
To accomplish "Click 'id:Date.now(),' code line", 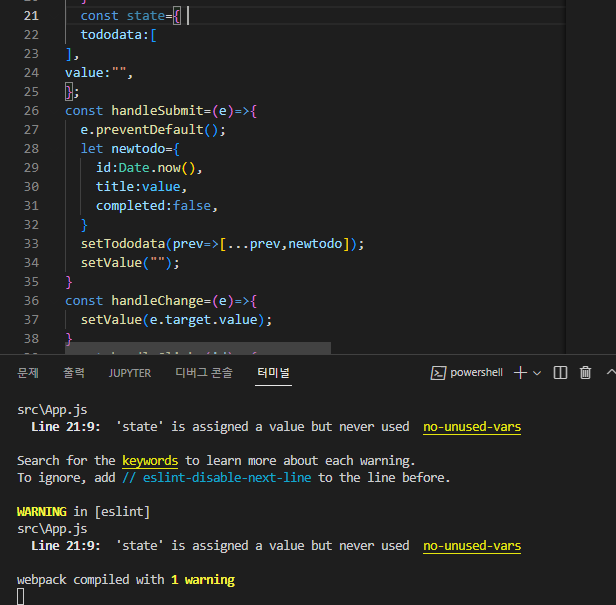I will [x=149, y=168].
